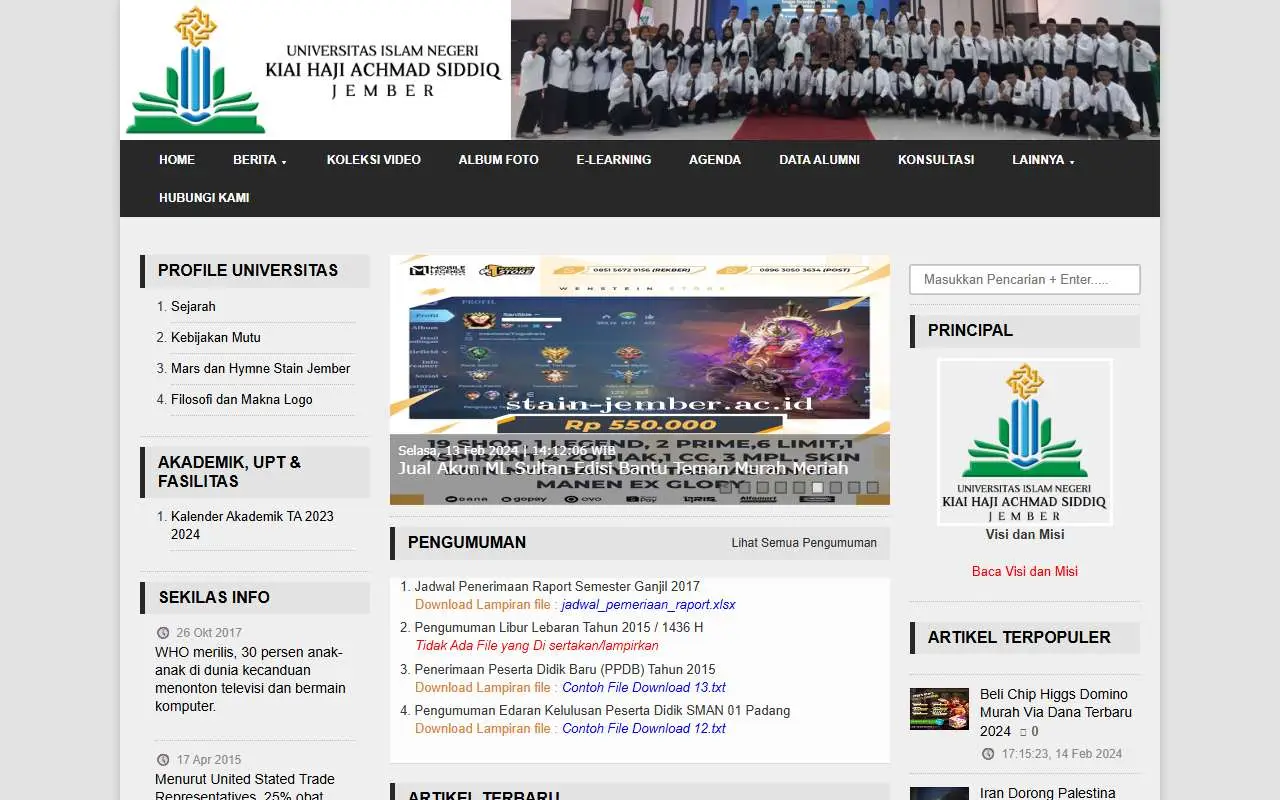Open the Beli Chip Higgs Domino thumbnail
The image size is (1280, 800).
point(939,709)
